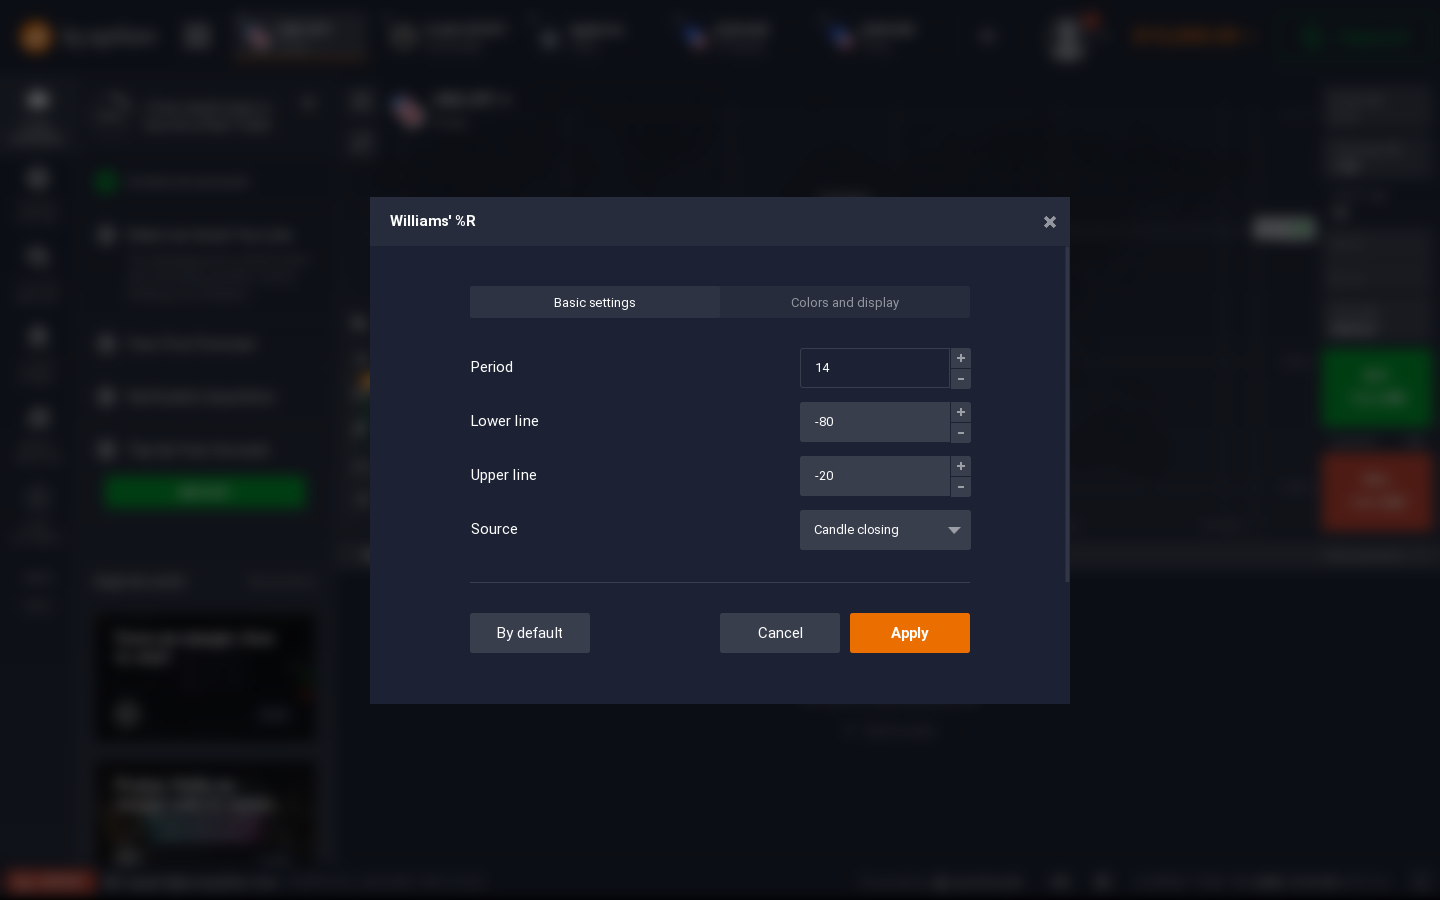Viewport: 1440px width, 900px height.
Task: Click the Lower line input field
Action: coord(874,422)
